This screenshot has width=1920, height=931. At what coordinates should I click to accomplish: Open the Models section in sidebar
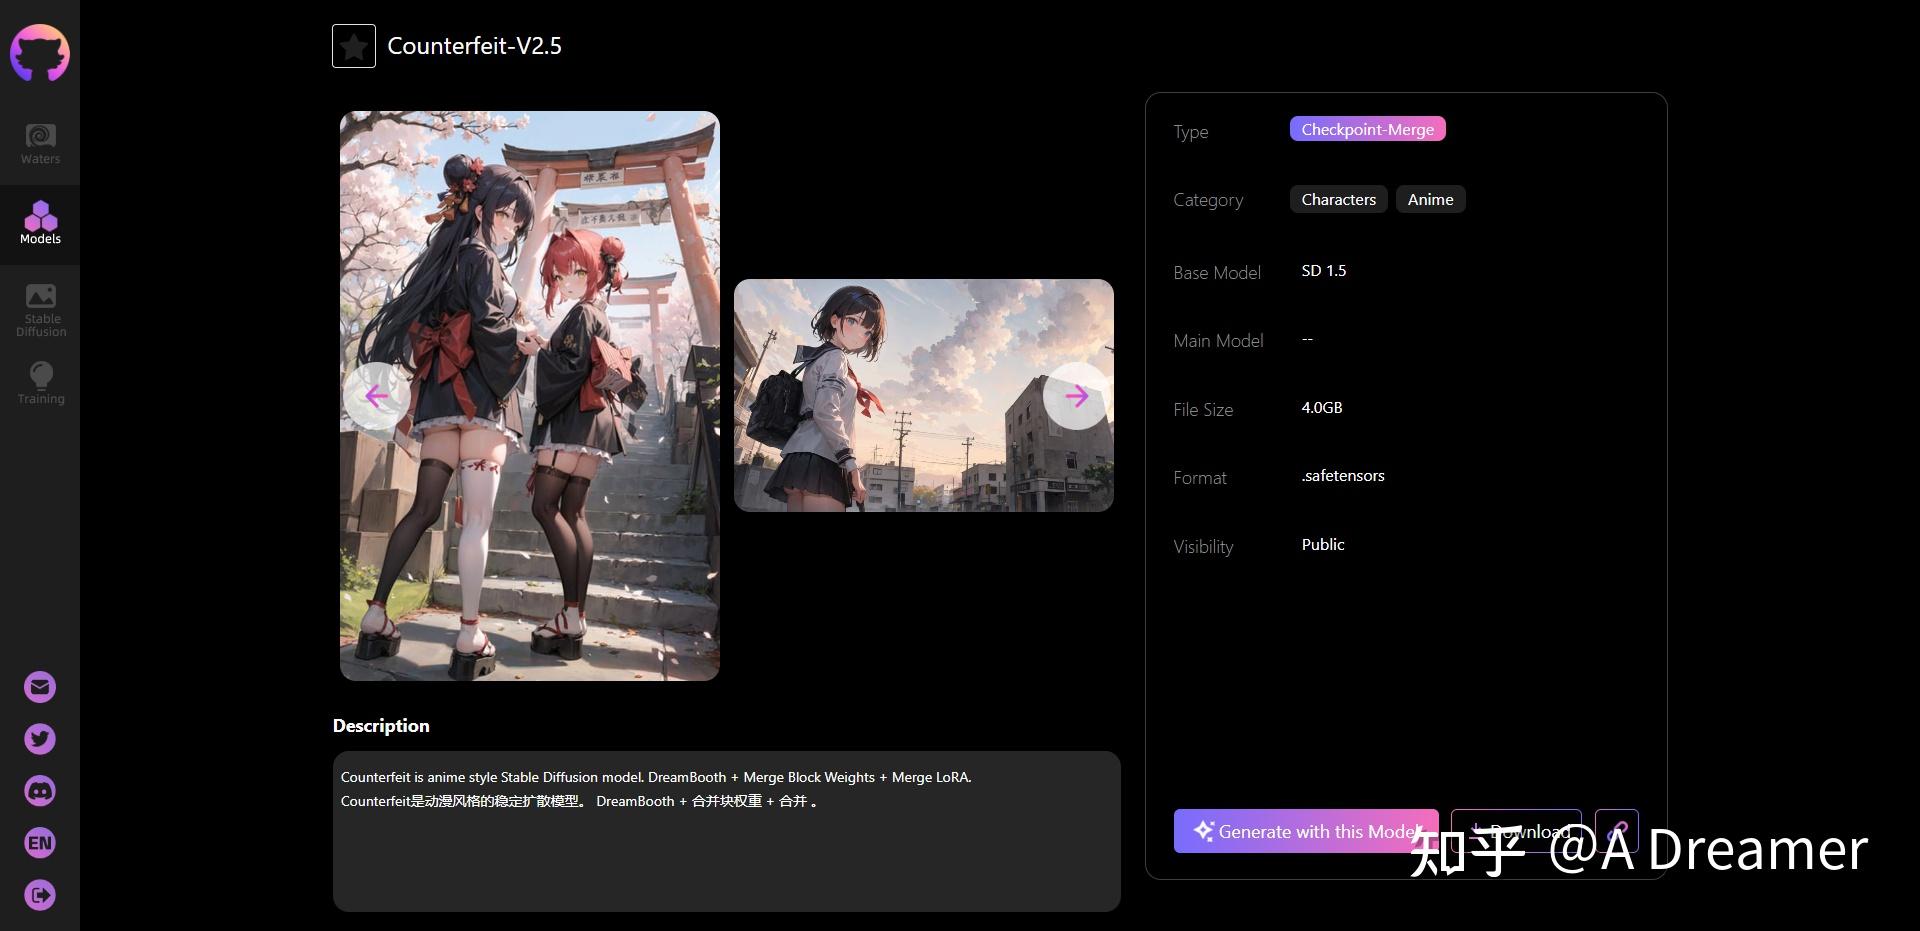(x=40, y=224)
